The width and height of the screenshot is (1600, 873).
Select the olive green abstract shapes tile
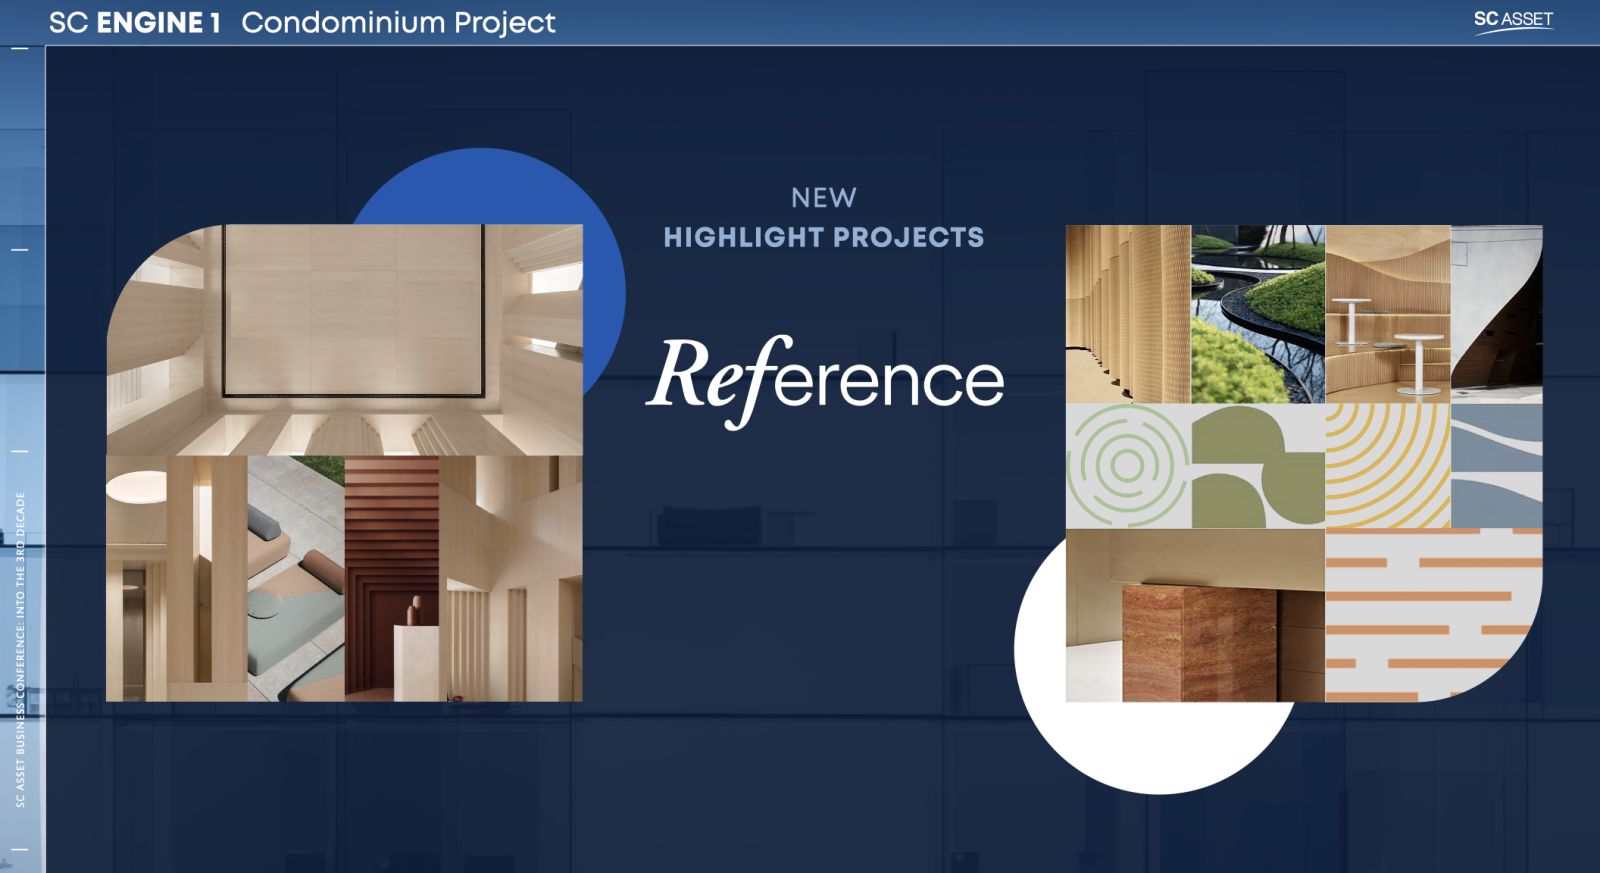coord(1257,466)
